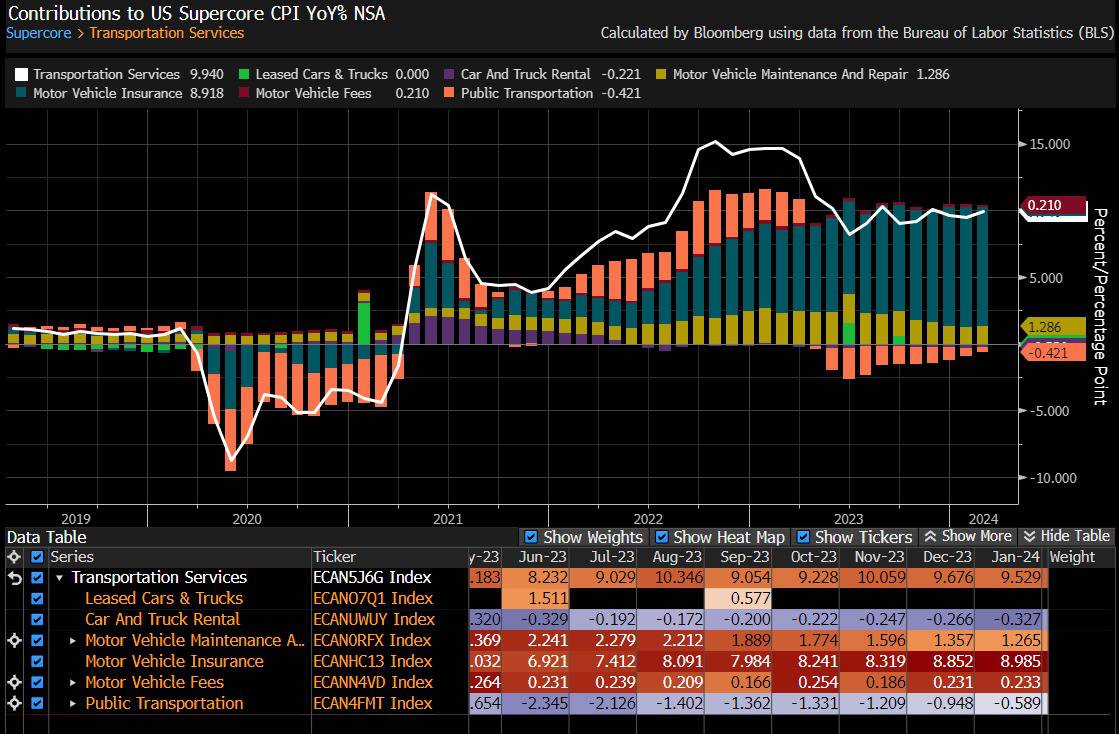This screenshot has height=734, width=1119.
Task: Uncheck the Show Tickers option
Action: click(803, 537)
